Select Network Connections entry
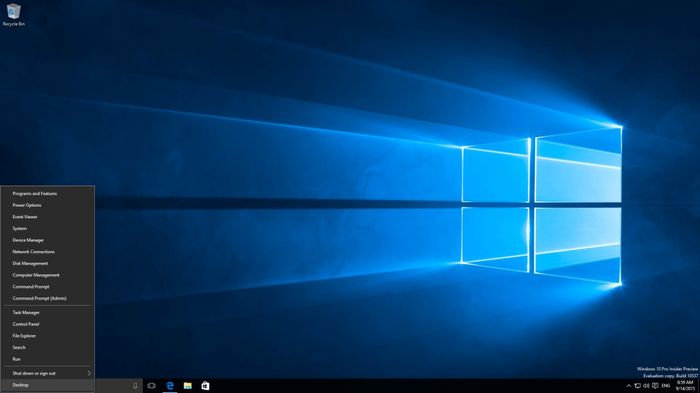The image size is (700, 393). click(48, 252)
